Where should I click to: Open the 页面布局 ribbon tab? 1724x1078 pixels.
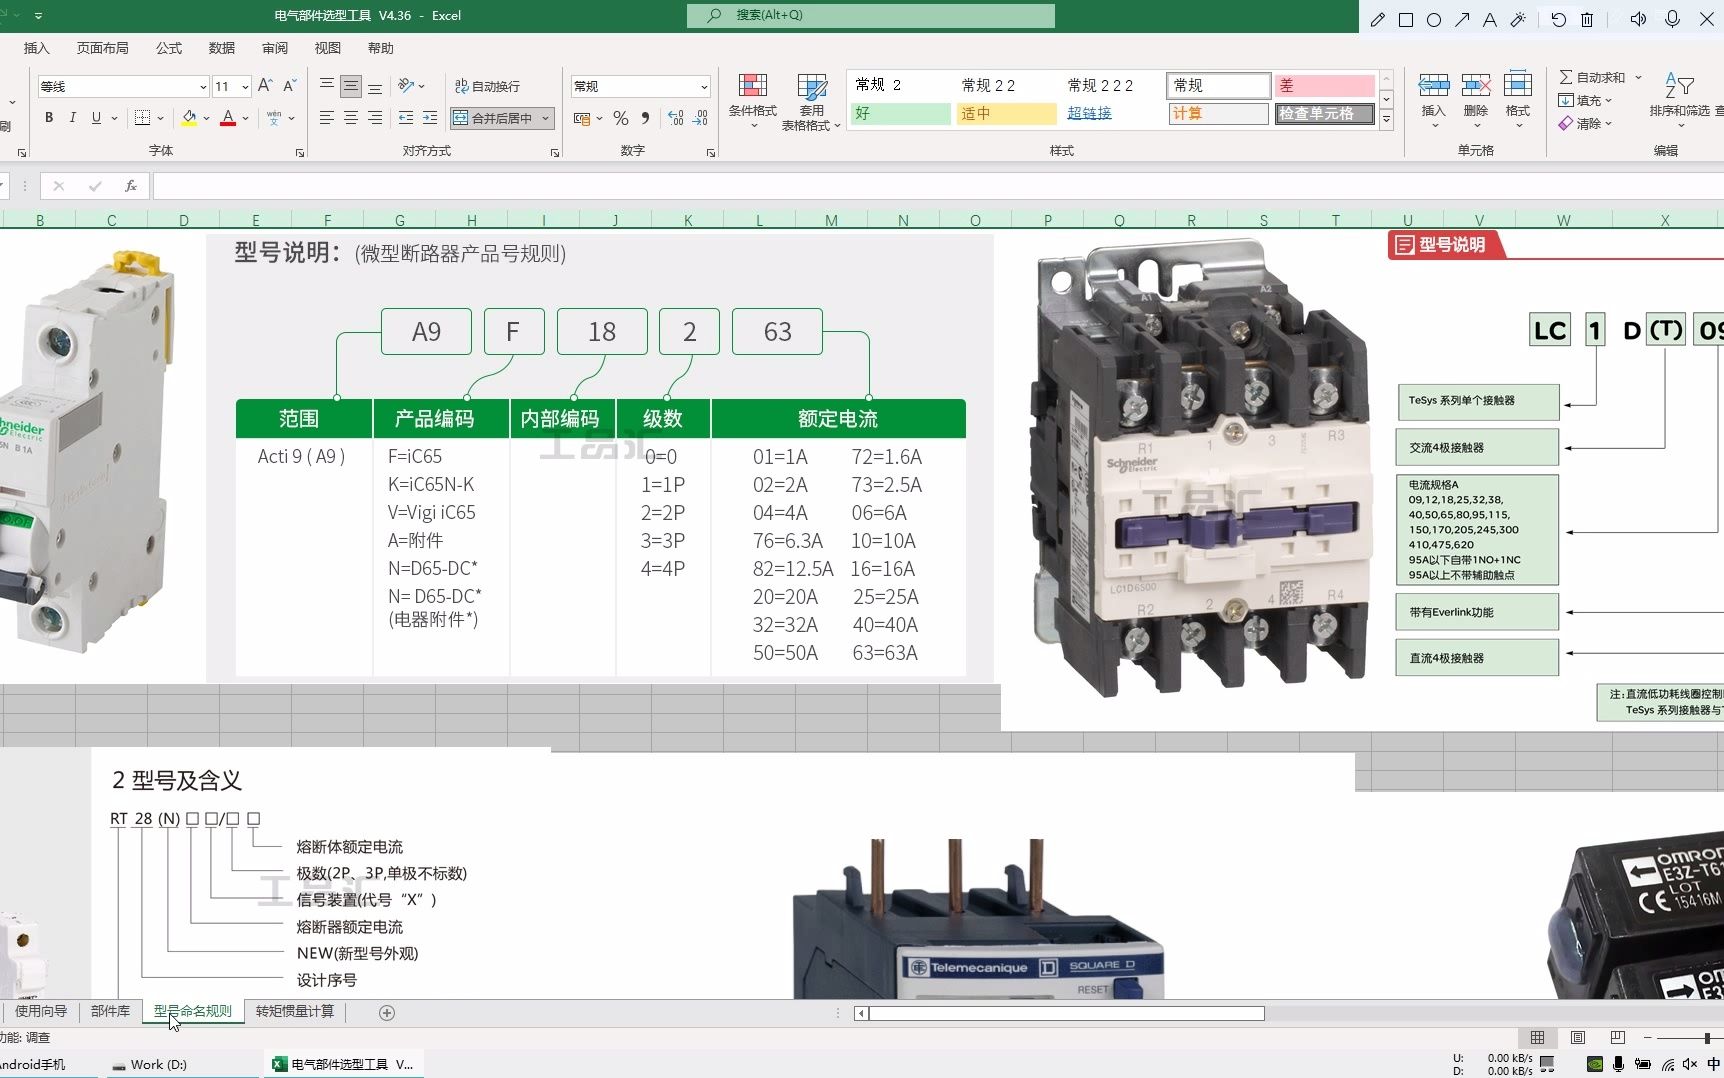point(103,48)
